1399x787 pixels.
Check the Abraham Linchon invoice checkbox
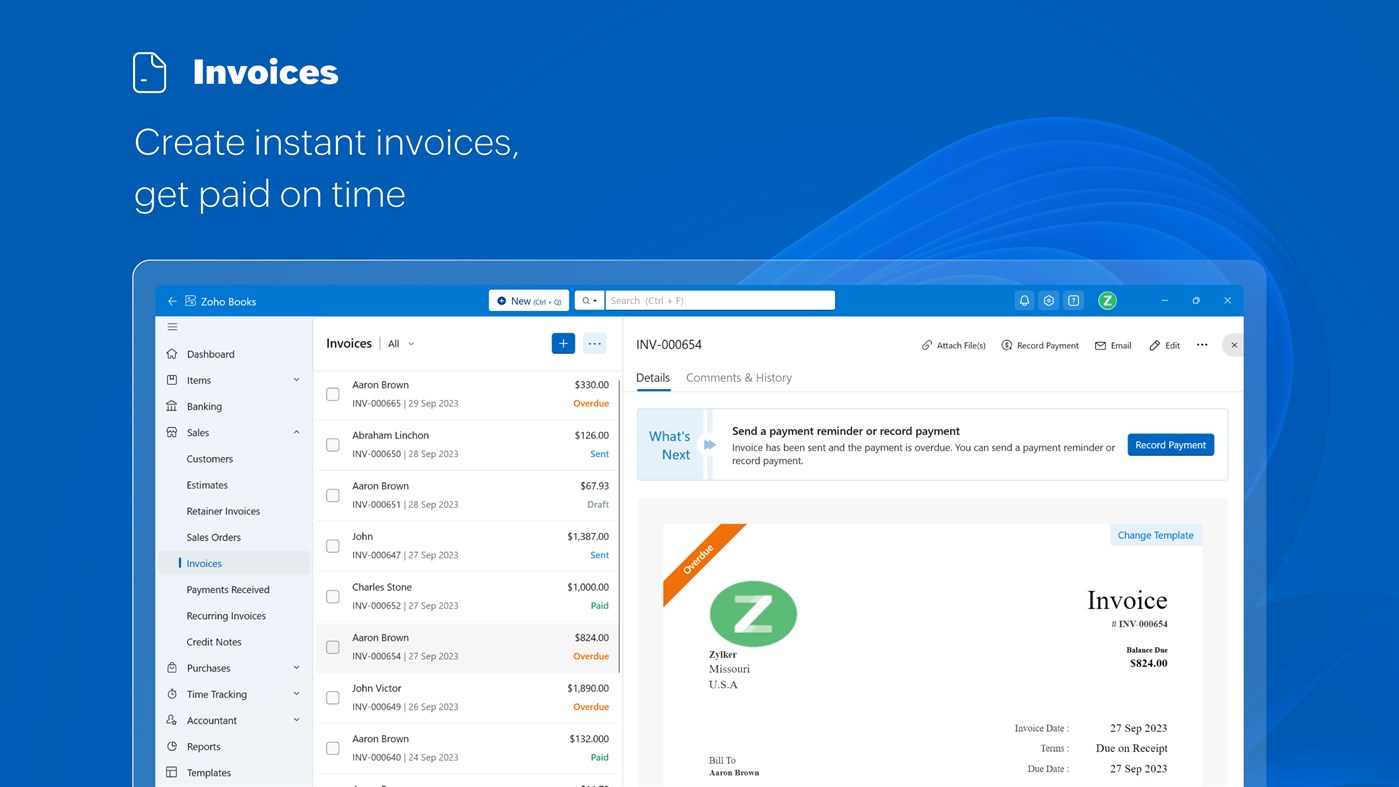tap(332, 444)
